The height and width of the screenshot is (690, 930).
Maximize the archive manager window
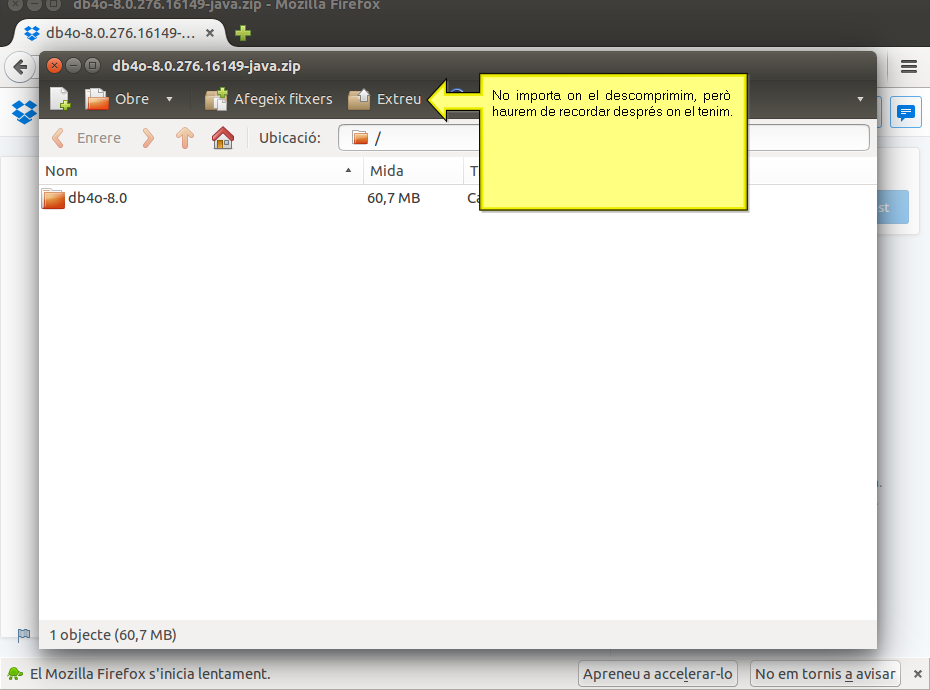pos(92,65)
